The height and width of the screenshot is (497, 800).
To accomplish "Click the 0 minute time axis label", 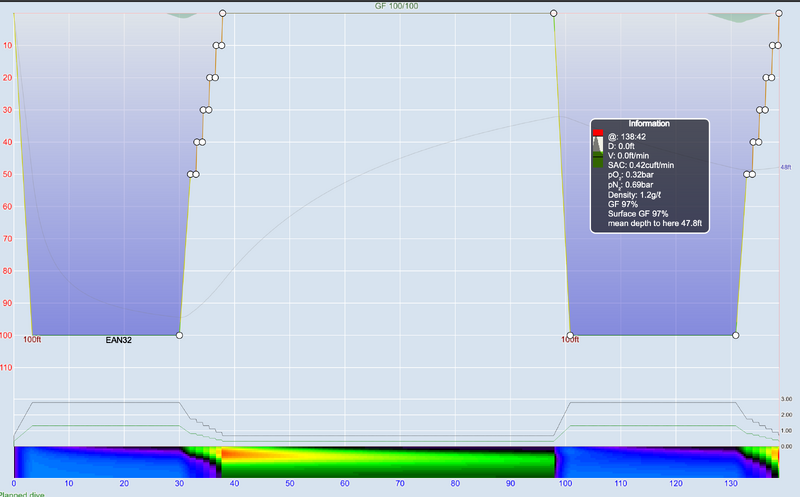I will (14, 483).
